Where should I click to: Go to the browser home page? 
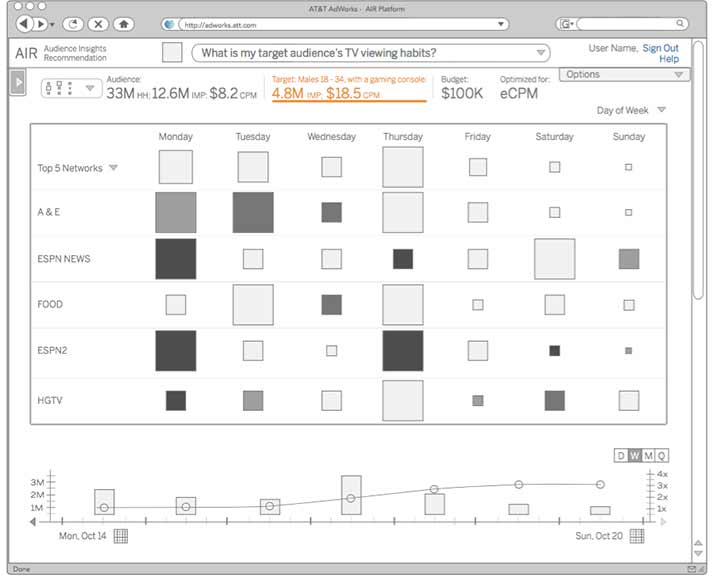pyautogui.click(x=123, y=23)
